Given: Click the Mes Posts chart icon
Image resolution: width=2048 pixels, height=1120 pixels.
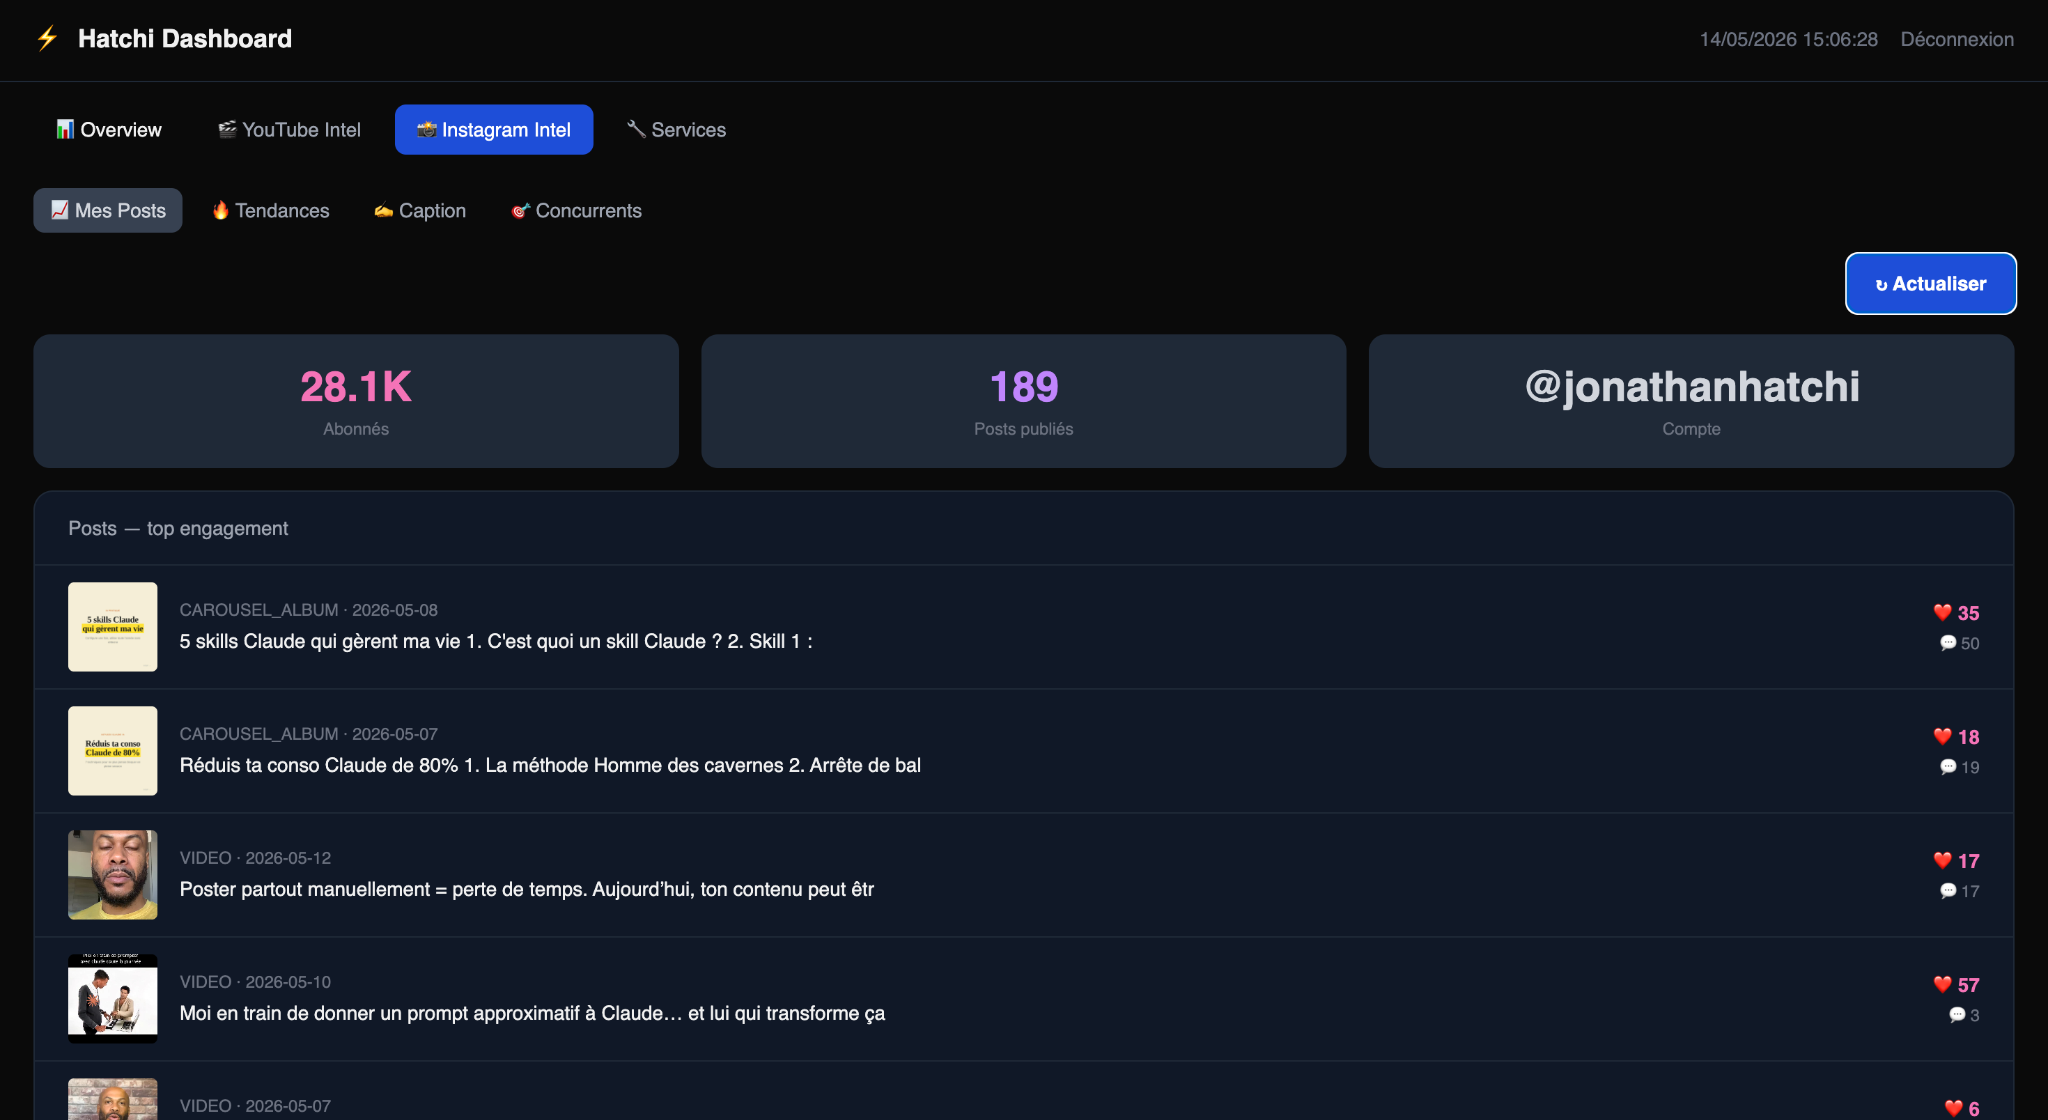Looking at the screenshot, I should pos(60,210).
